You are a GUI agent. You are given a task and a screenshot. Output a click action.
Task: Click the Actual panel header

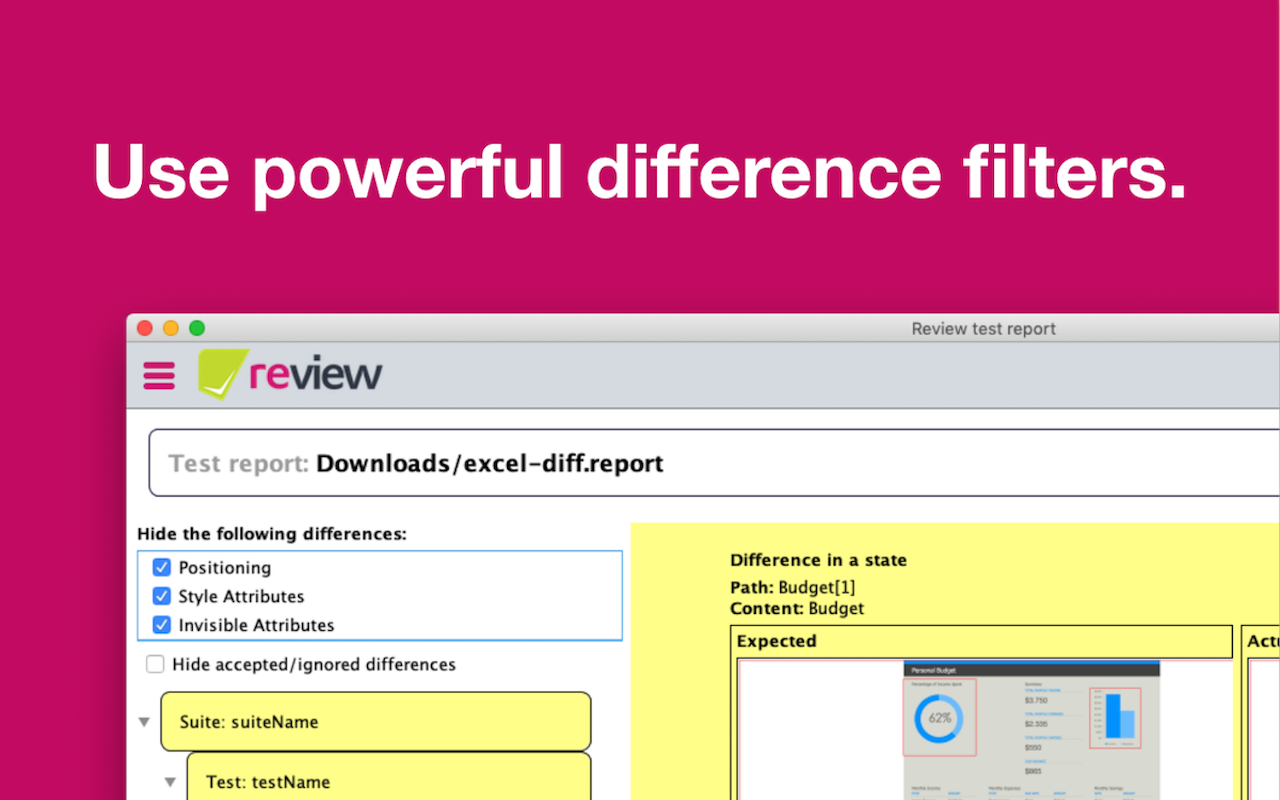[1262, 641]
